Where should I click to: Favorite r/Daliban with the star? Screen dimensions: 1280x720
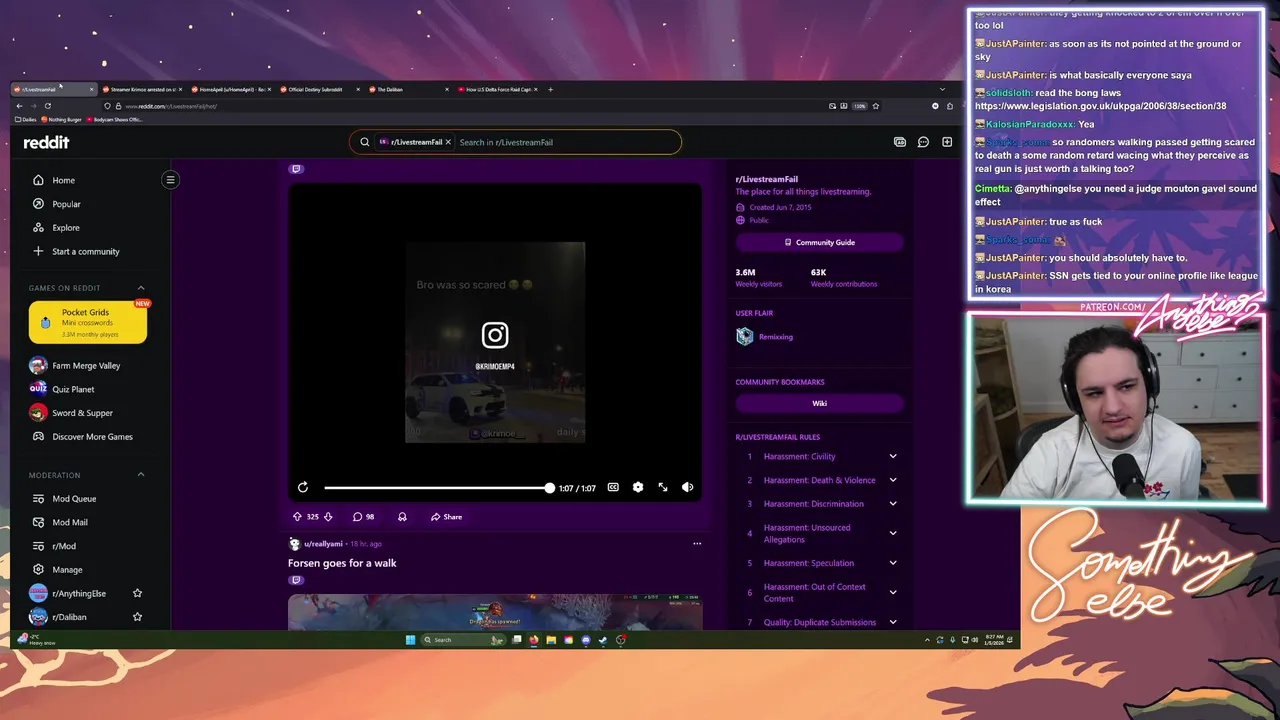point(137,617)
